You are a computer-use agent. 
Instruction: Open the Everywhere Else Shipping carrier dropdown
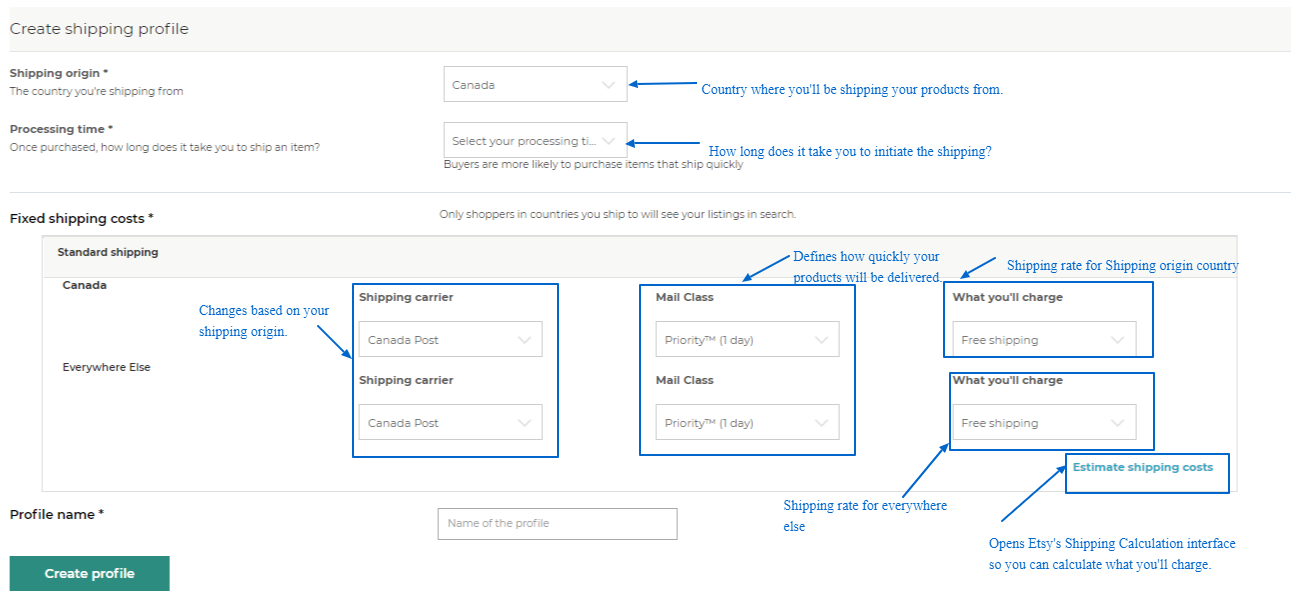[x=450, y=422]
